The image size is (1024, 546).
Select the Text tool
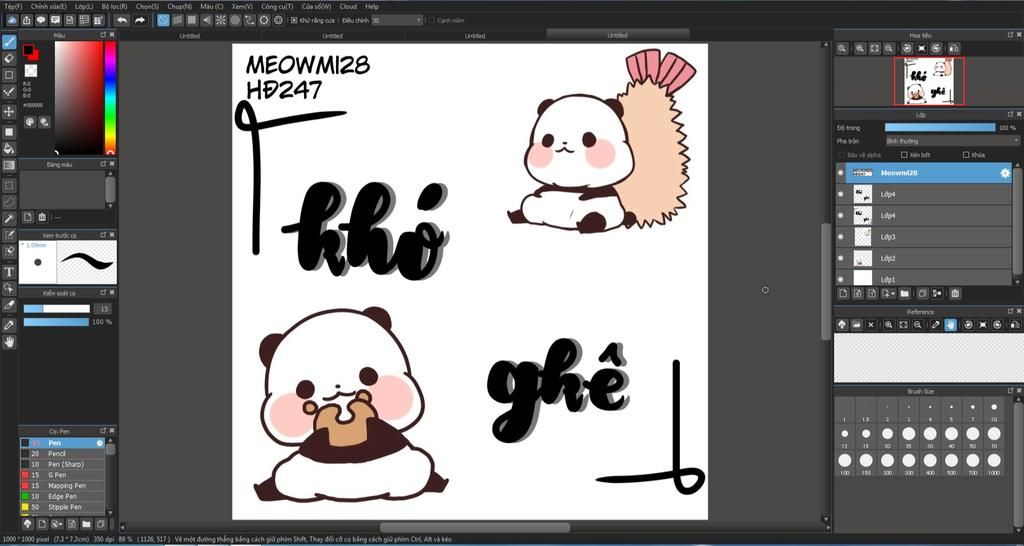coord(9,272)
